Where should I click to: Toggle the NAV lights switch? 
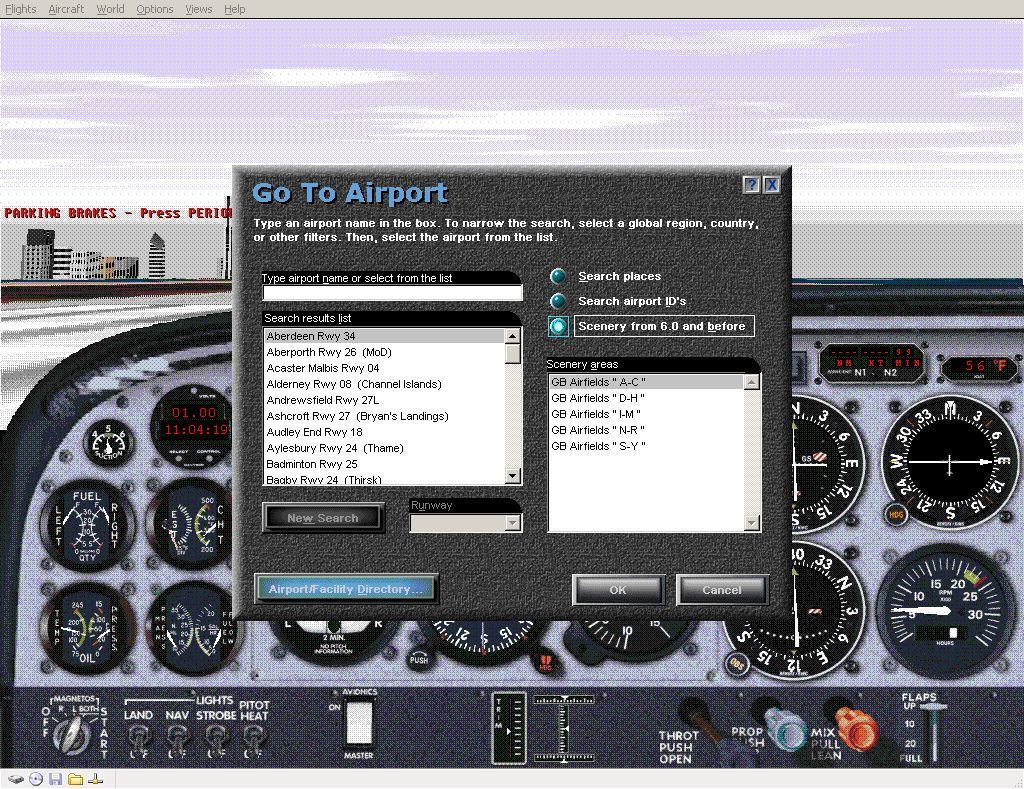click(x=176, y=740)
